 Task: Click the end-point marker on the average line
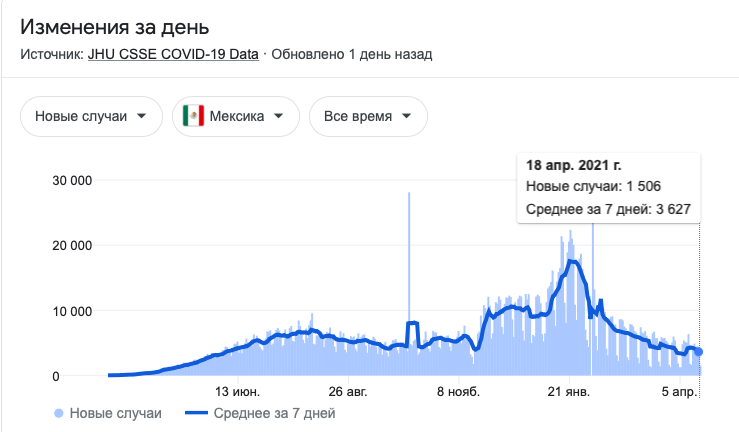699,352
